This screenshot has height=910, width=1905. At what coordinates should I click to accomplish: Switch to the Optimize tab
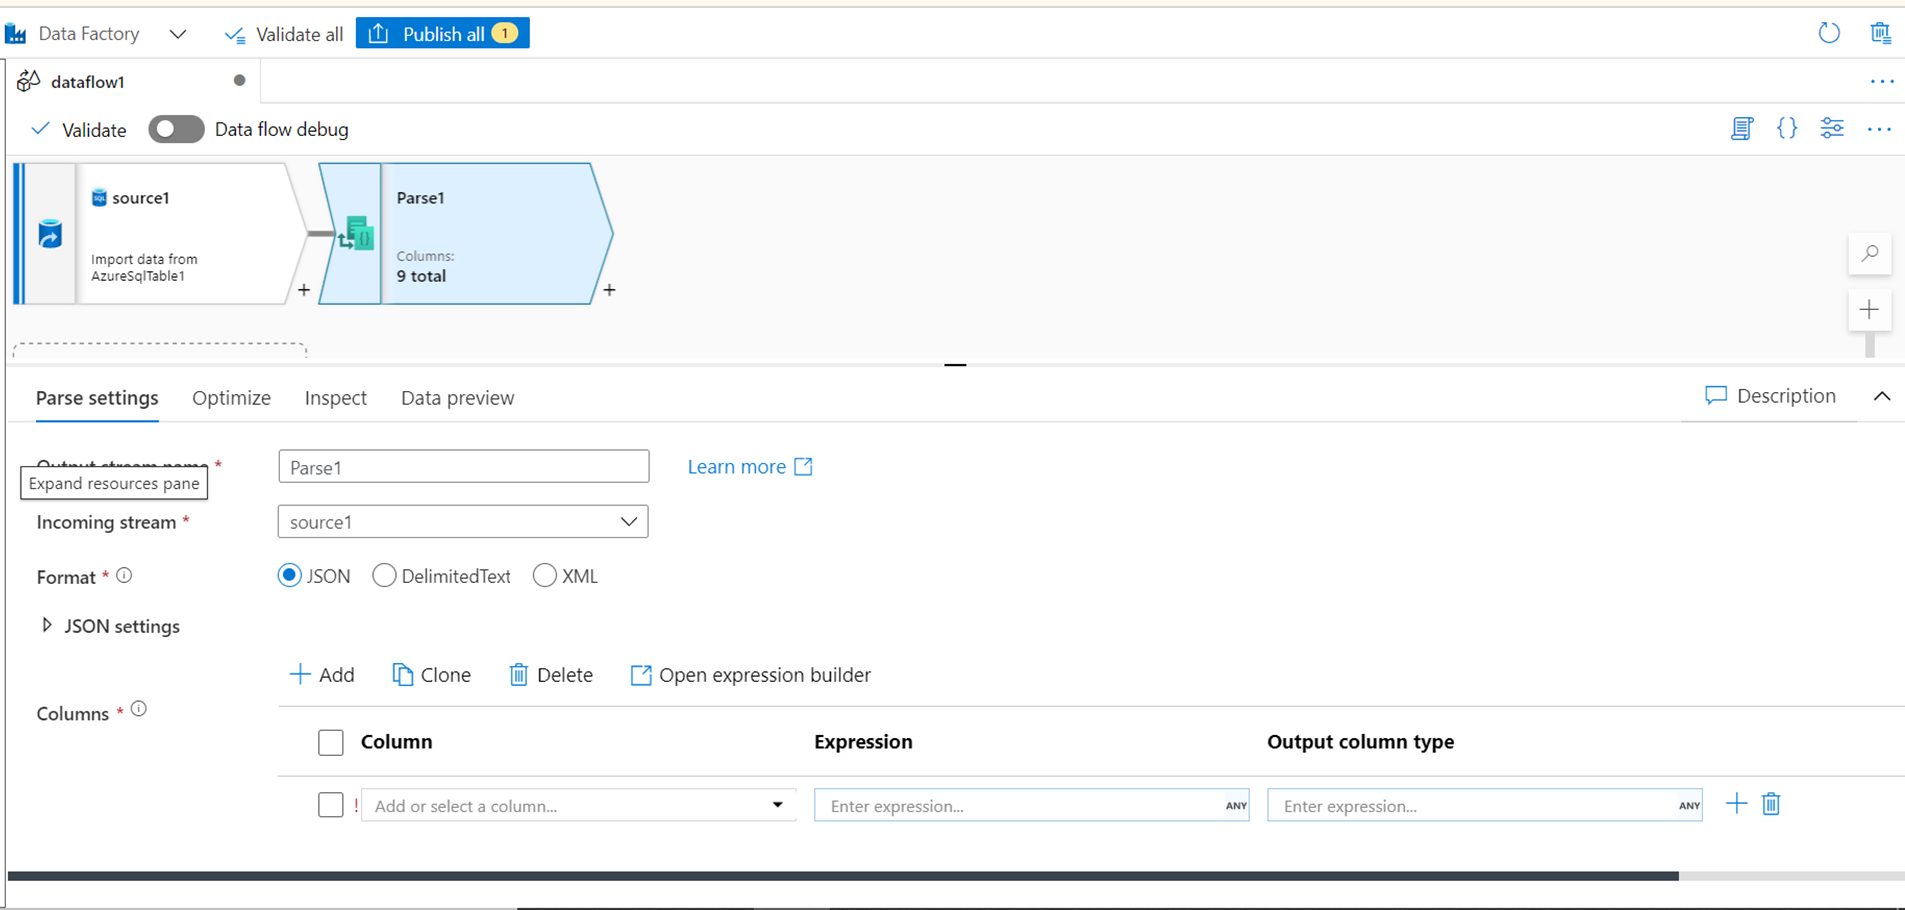pos(231,398)
